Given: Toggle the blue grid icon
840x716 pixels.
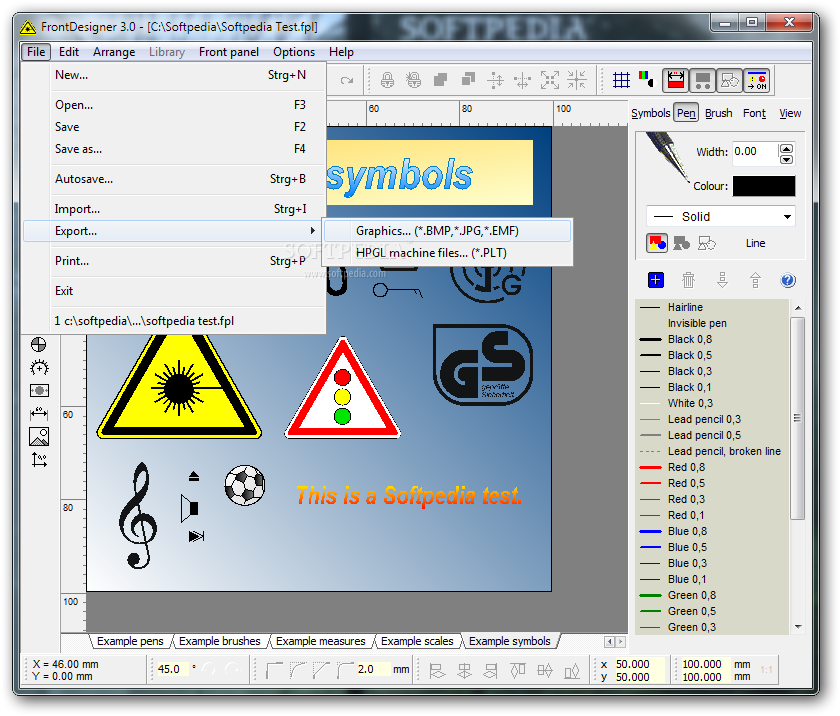Looking at the screenshot, I should point(621,80).
